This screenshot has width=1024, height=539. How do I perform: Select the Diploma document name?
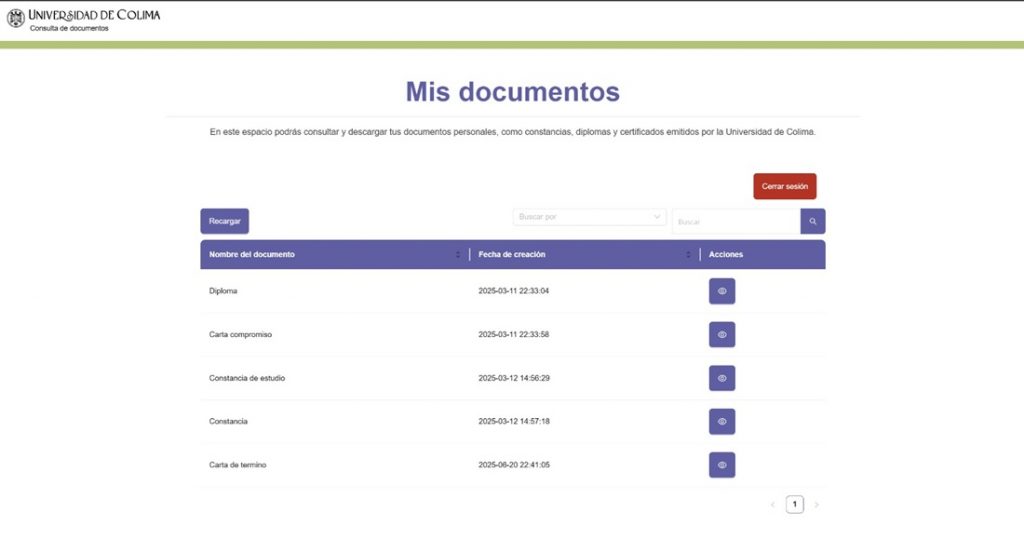click(223, 291)
